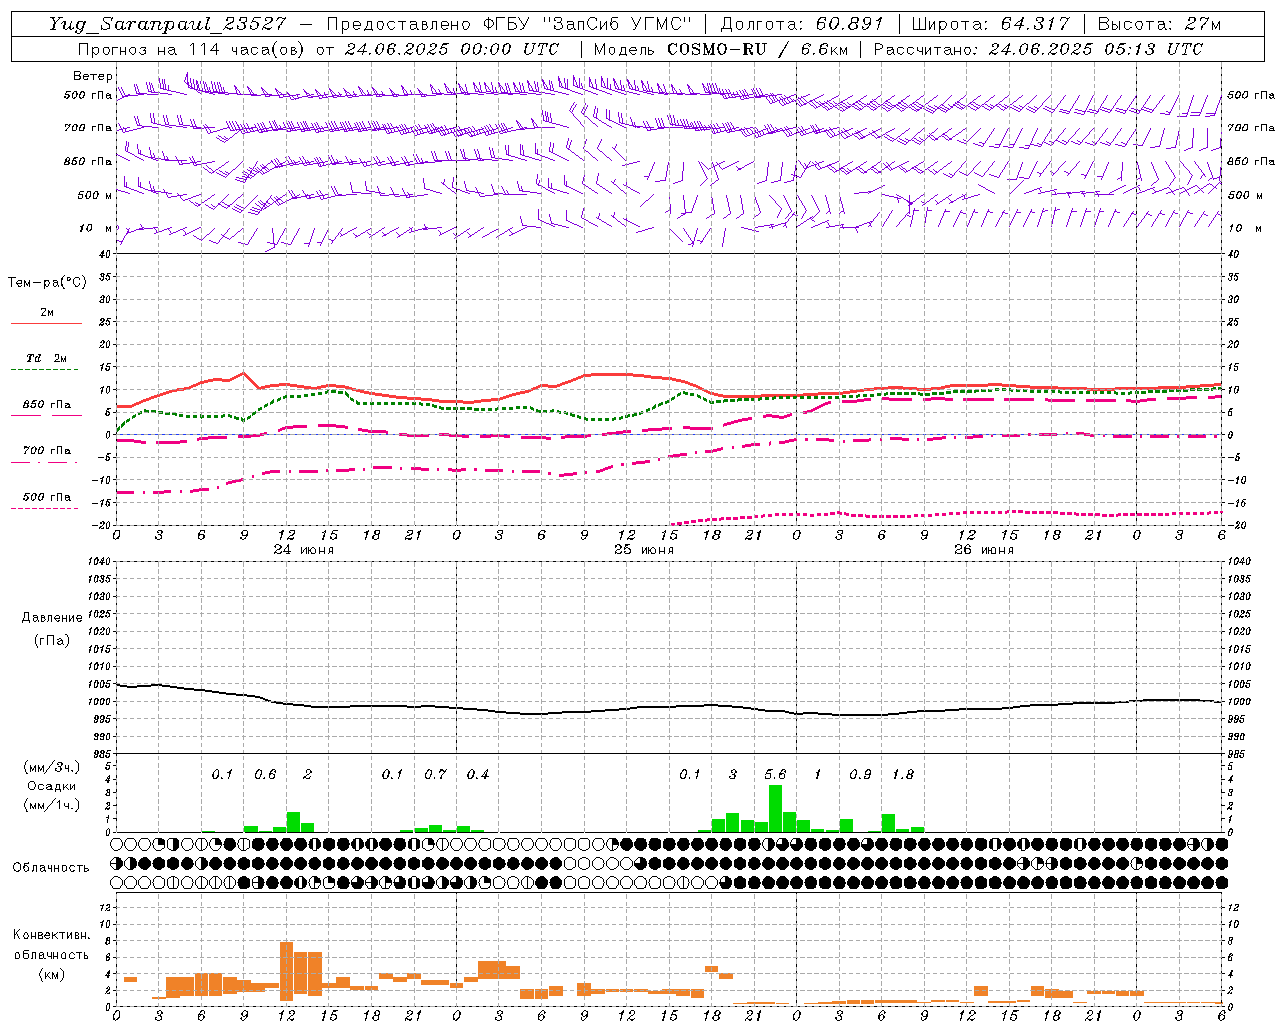This screenshot has width=1280, height=1024.
Task: Select the (мм/3ч.) unit label
Action: (x=51, y=767)
